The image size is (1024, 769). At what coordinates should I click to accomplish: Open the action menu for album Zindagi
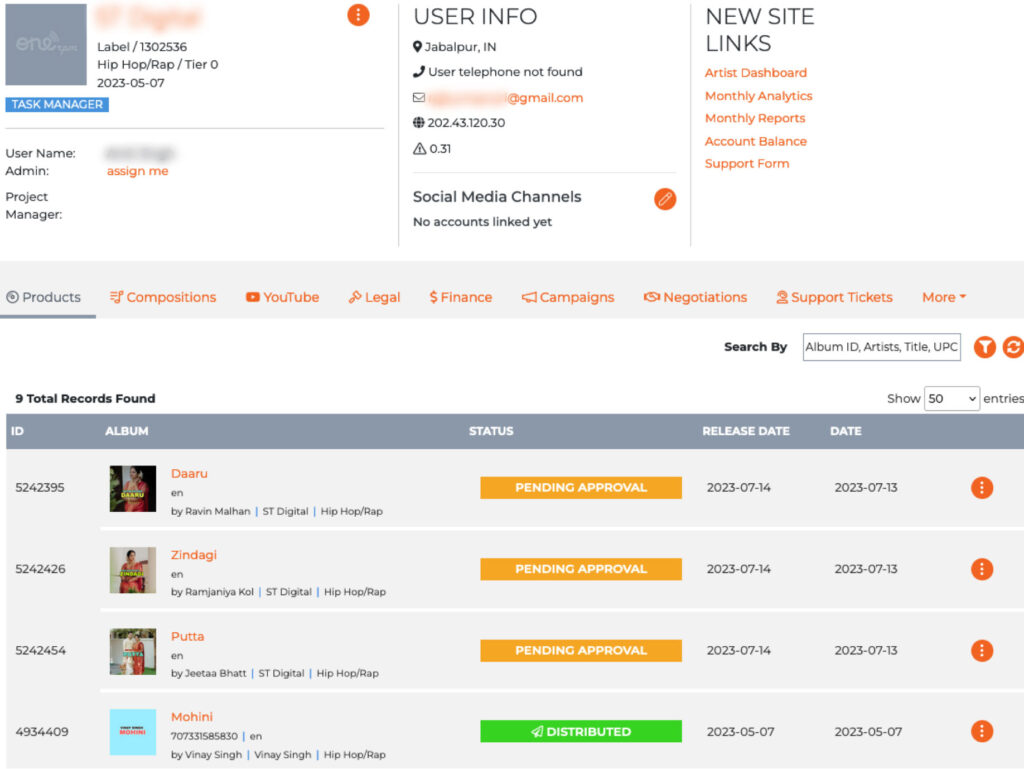(982, 569)
